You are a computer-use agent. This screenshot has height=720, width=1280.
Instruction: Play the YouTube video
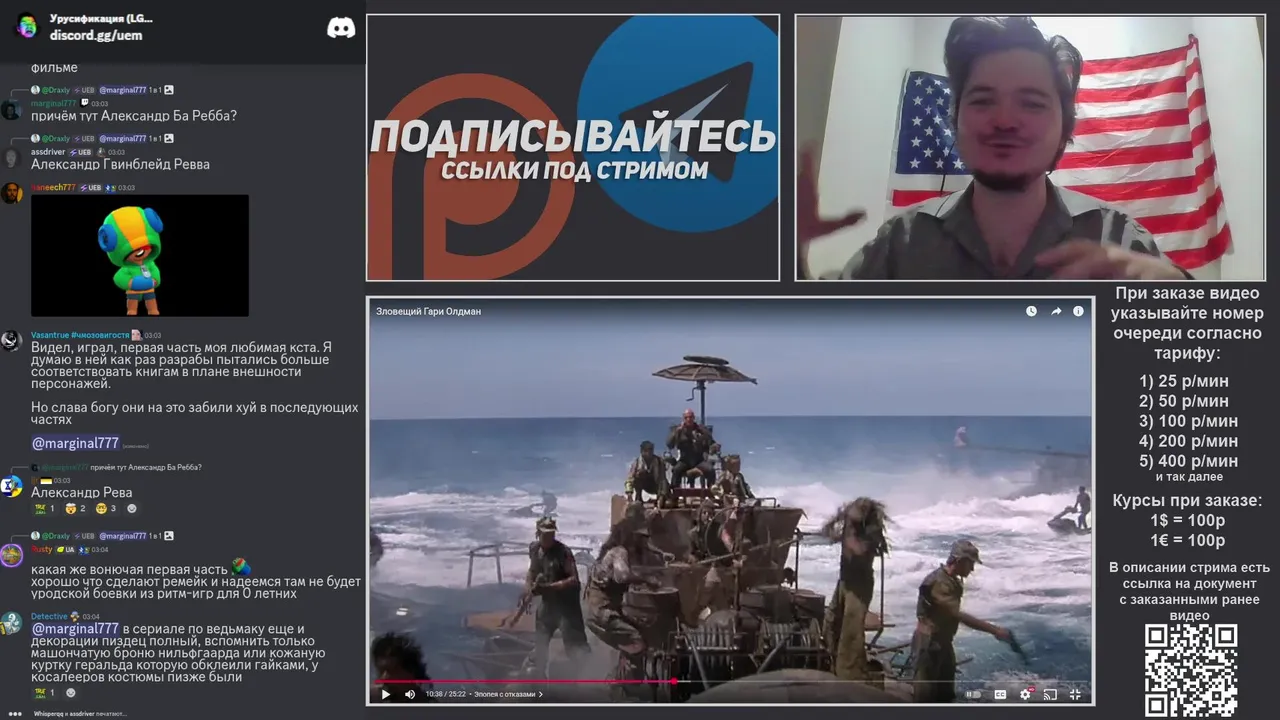[386, 694]
